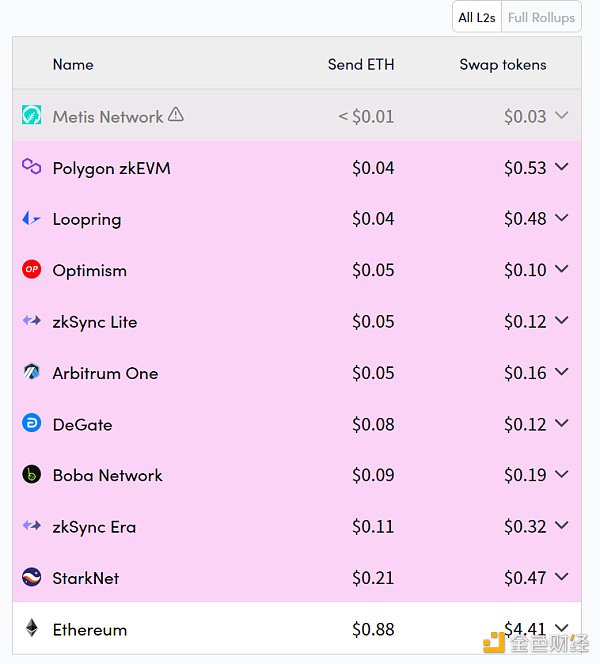Switch to the Full Rollups tab
This screenshot has height=664, width=600.
tap(541, 17)
